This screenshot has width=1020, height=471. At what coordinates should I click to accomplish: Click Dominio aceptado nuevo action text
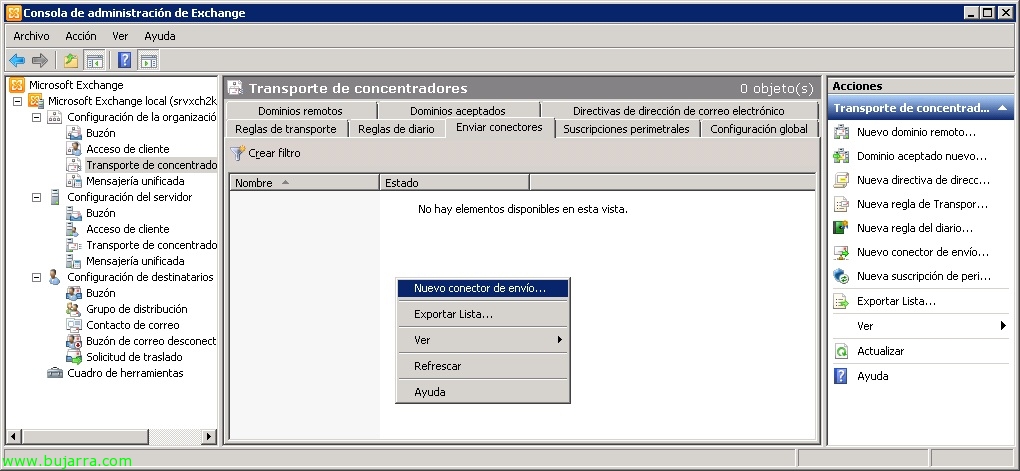(922, 156)
